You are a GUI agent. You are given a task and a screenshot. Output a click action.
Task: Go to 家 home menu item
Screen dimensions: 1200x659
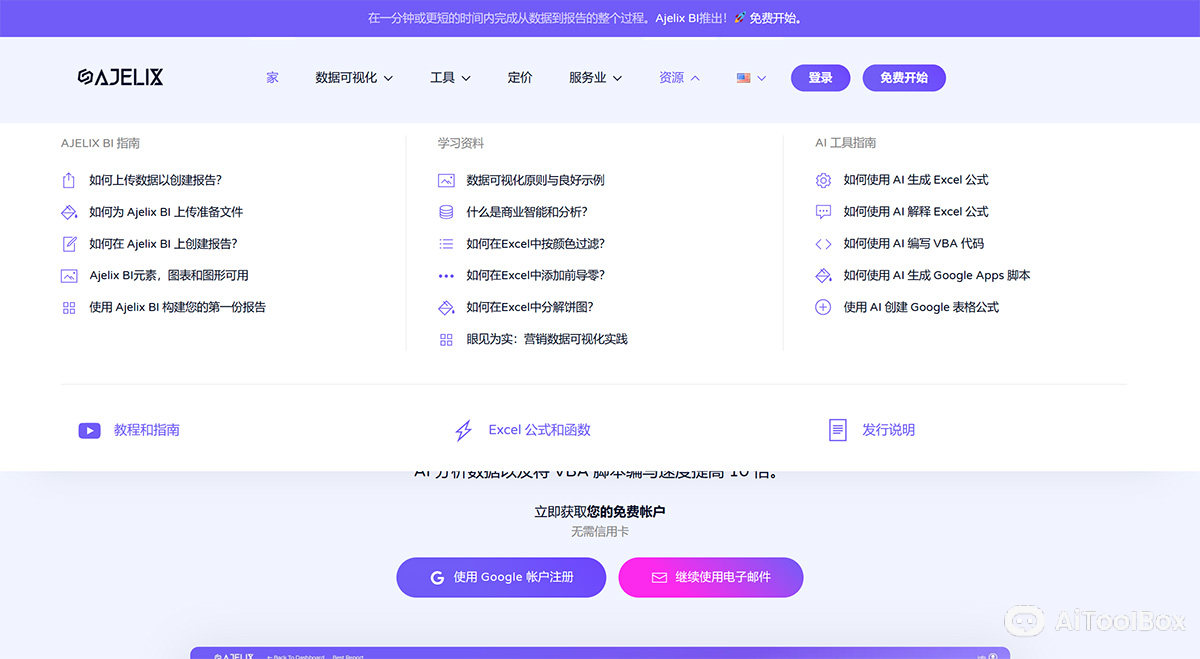point(273,77)
